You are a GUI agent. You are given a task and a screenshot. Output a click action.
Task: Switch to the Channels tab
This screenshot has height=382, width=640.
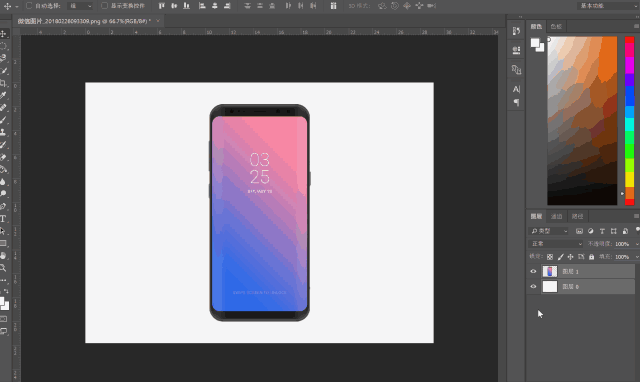click(x=556, y=216)
